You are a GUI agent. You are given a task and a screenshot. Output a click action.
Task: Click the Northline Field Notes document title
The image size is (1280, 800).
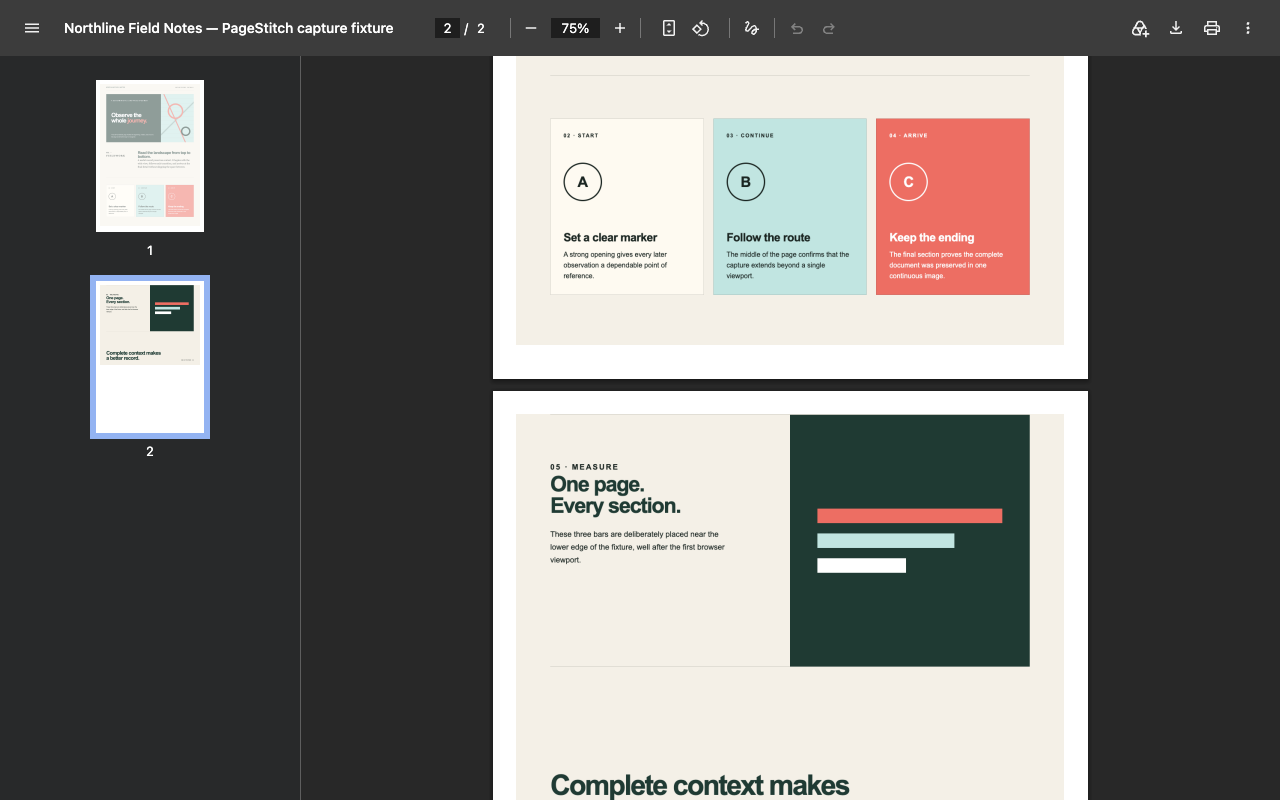click(228, 28)
